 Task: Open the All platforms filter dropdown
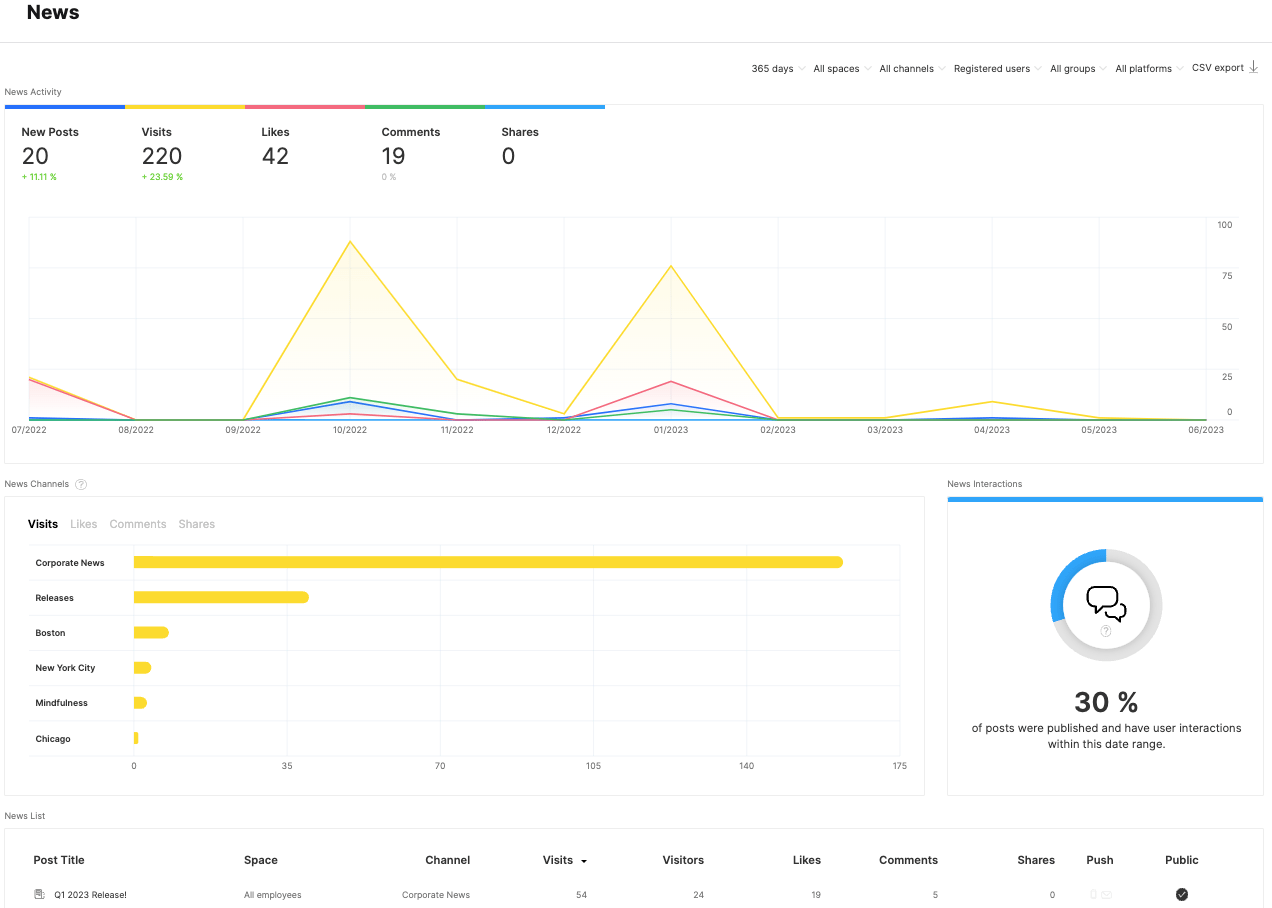click(x=1144, y=68)
